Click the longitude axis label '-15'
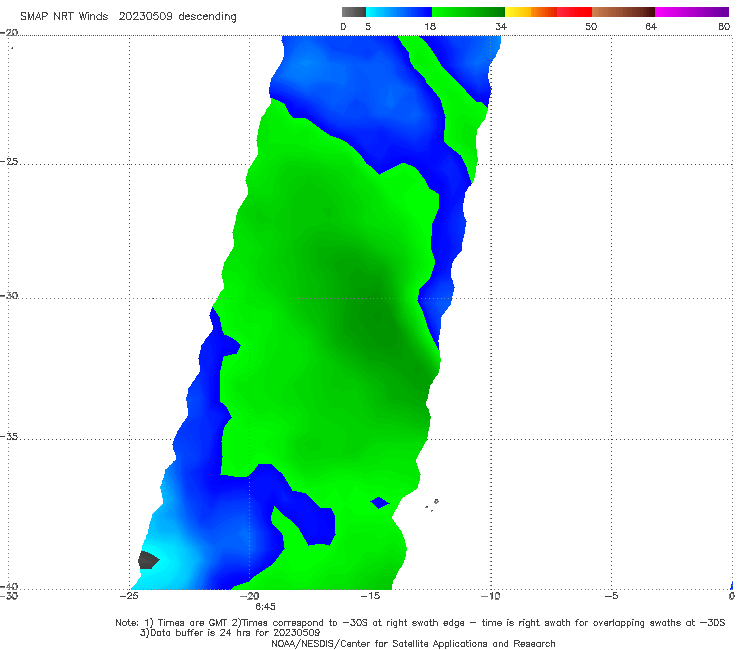 (x=370, y=596)
